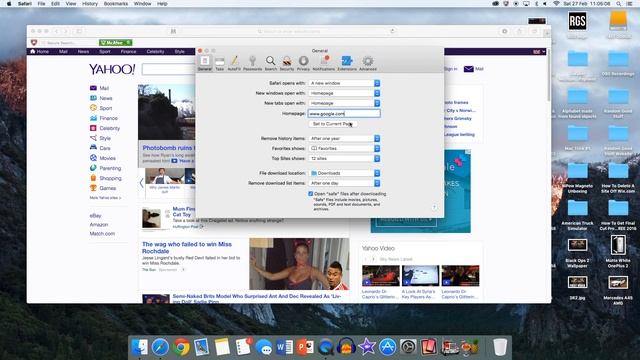Open System Preferences from the Dock
The width and height of the screenshot is (640, 360).
coord(408,347)
